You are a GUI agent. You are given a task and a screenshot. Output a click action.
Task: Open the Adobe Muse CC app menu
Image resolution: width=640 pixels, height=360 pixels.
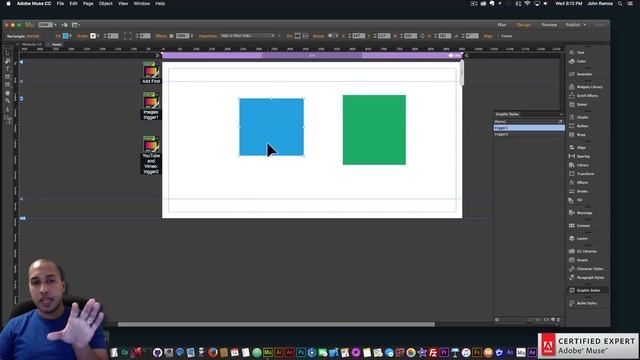click(34, 3)
